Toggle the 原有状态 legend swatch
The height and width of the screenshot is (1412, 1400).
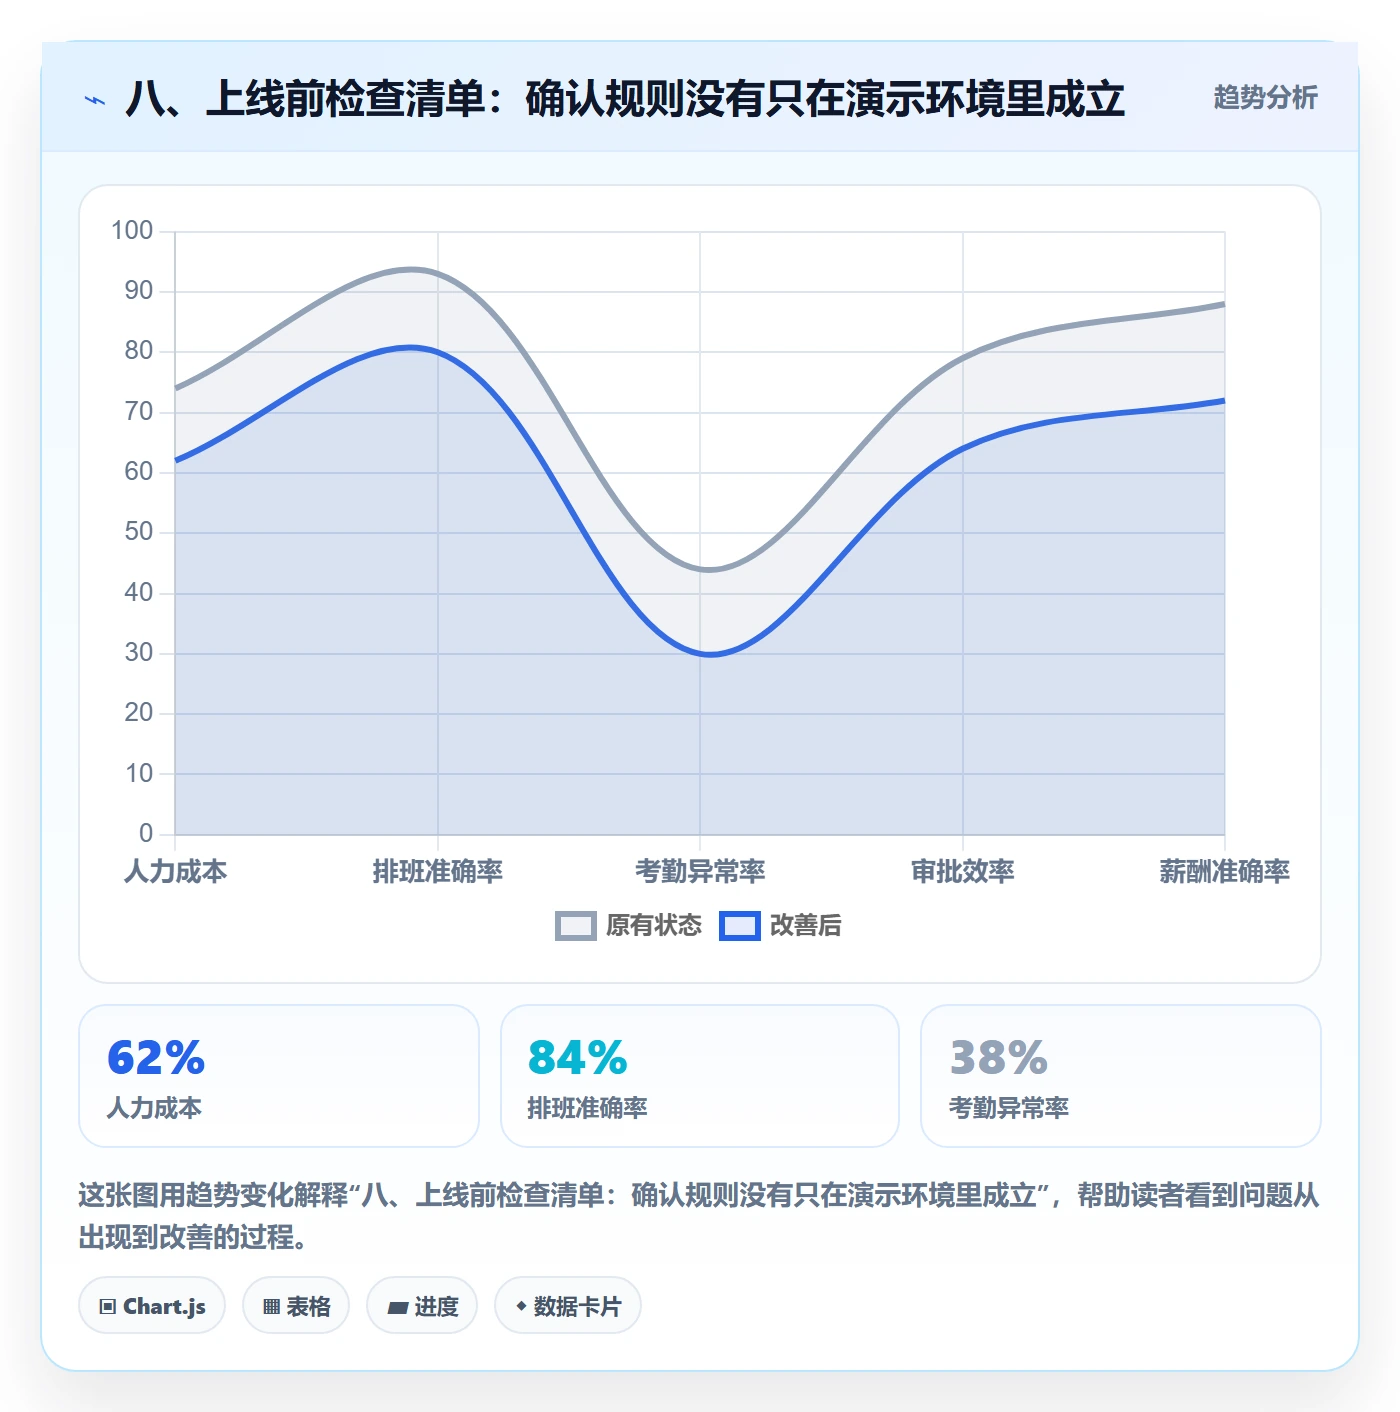coord(575,926)
